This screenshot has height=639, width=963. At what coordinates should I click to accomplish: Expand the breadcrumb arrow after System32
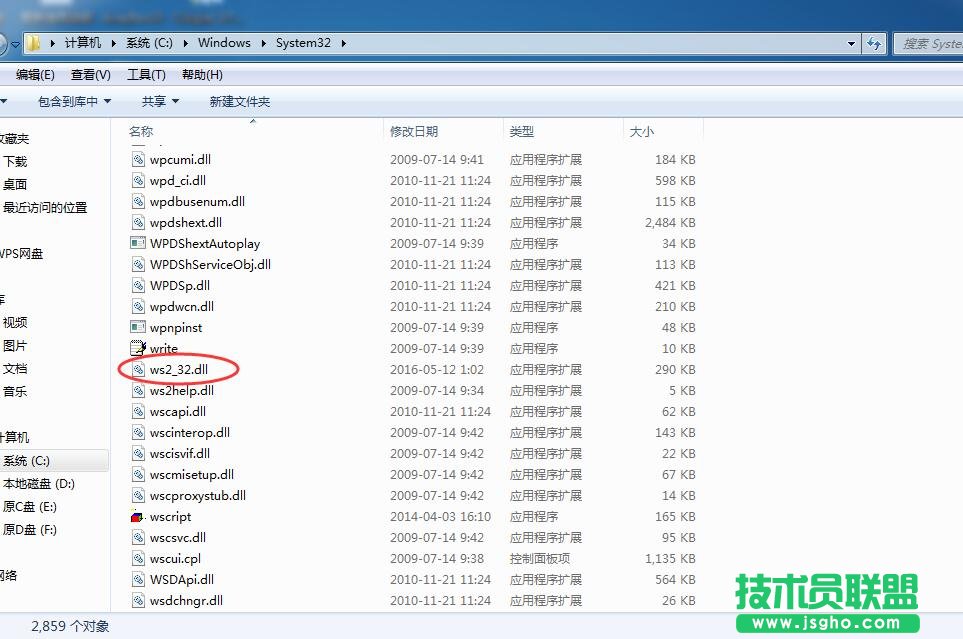[x=344, y=43]
